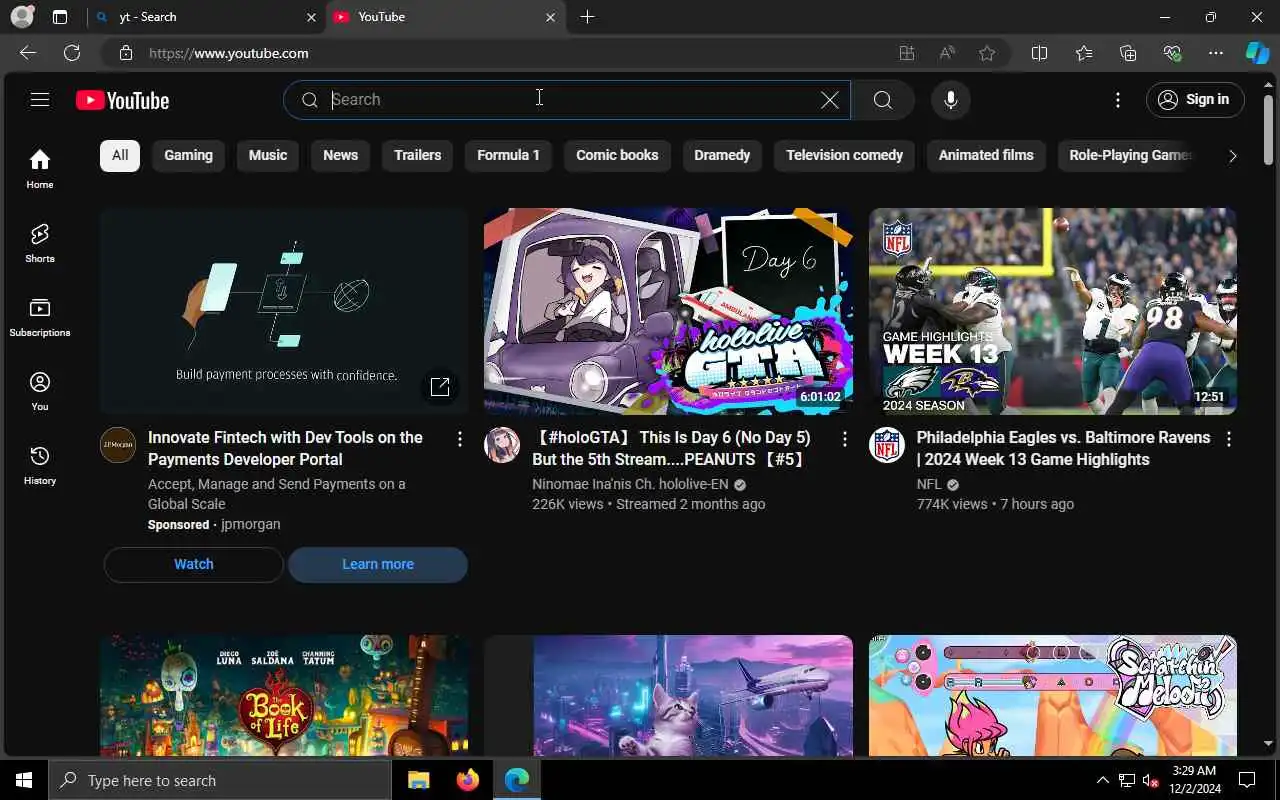Clear the search box with X icon
The image size is (1280, 800).
pos(830,100)
